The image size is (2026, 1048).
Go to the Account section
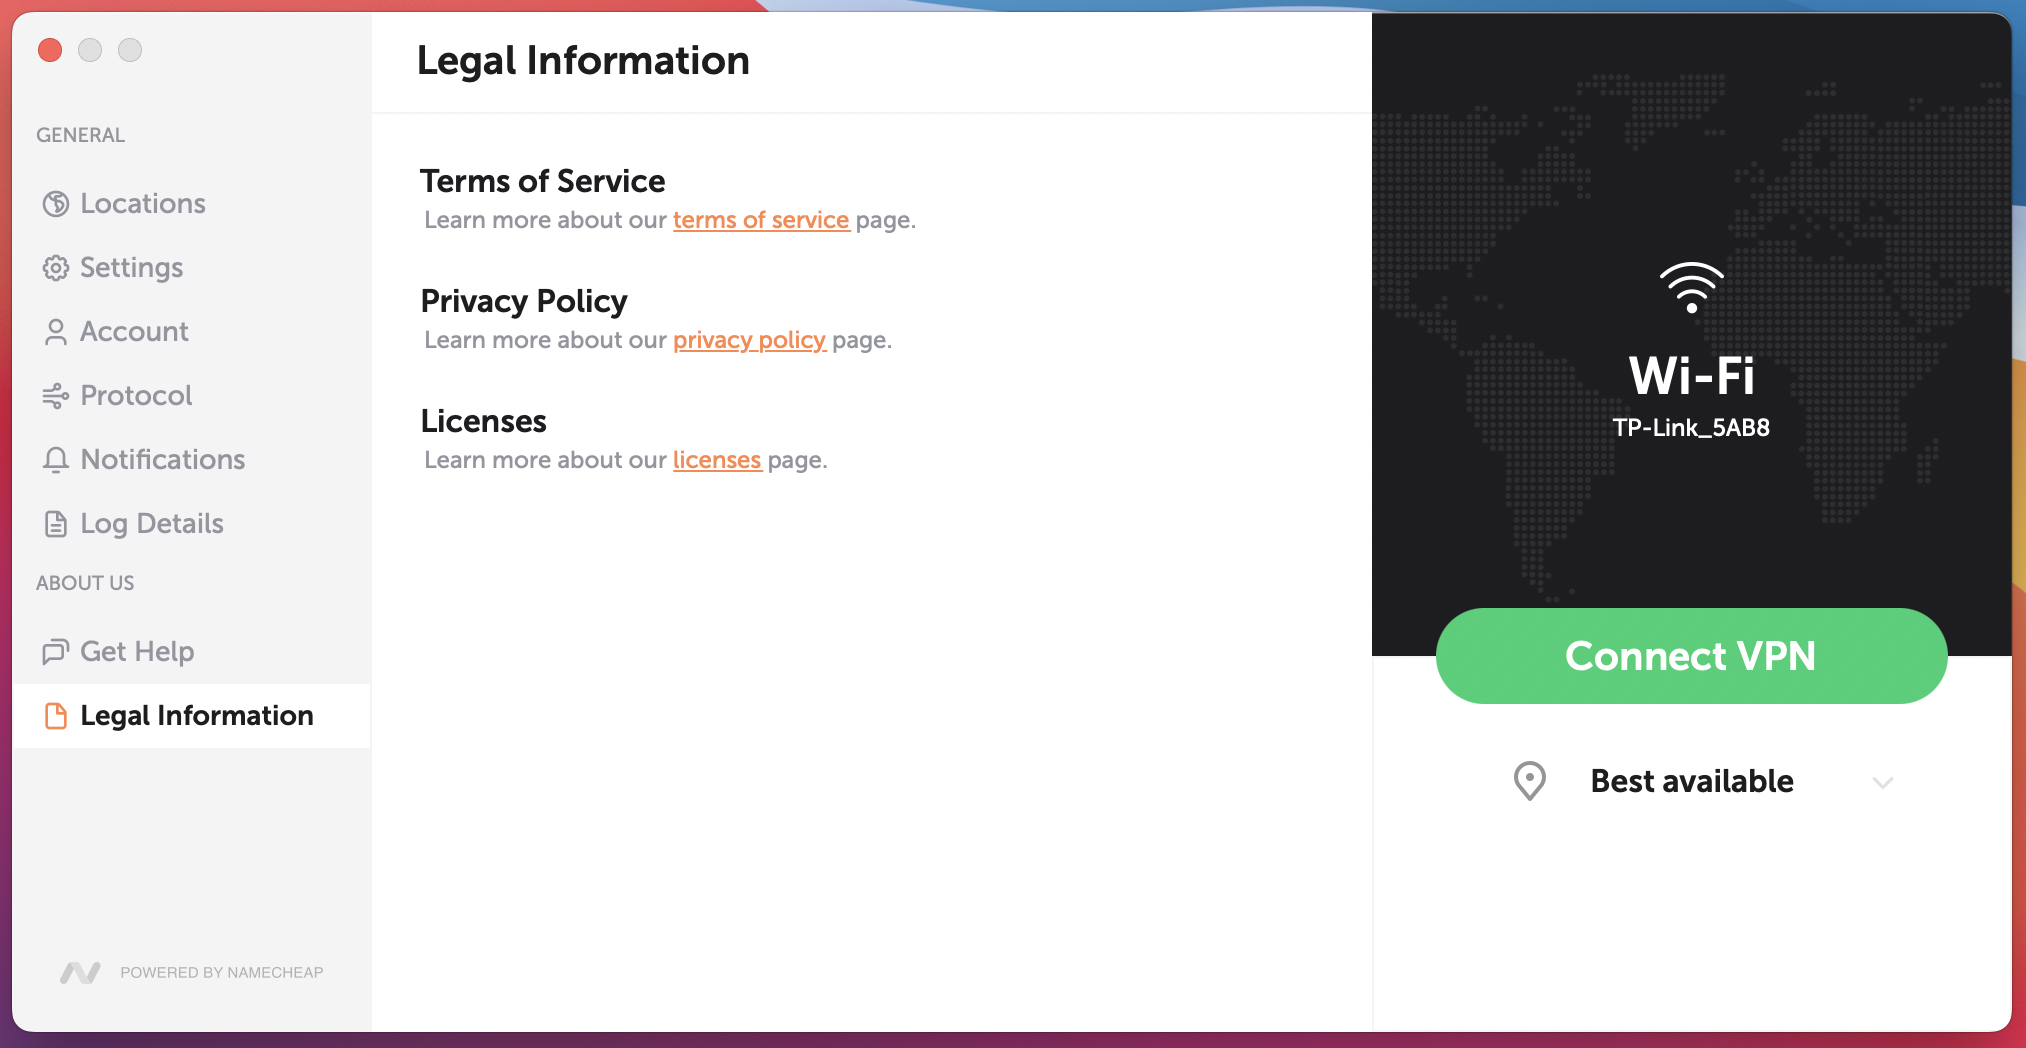tap(192, 332)
